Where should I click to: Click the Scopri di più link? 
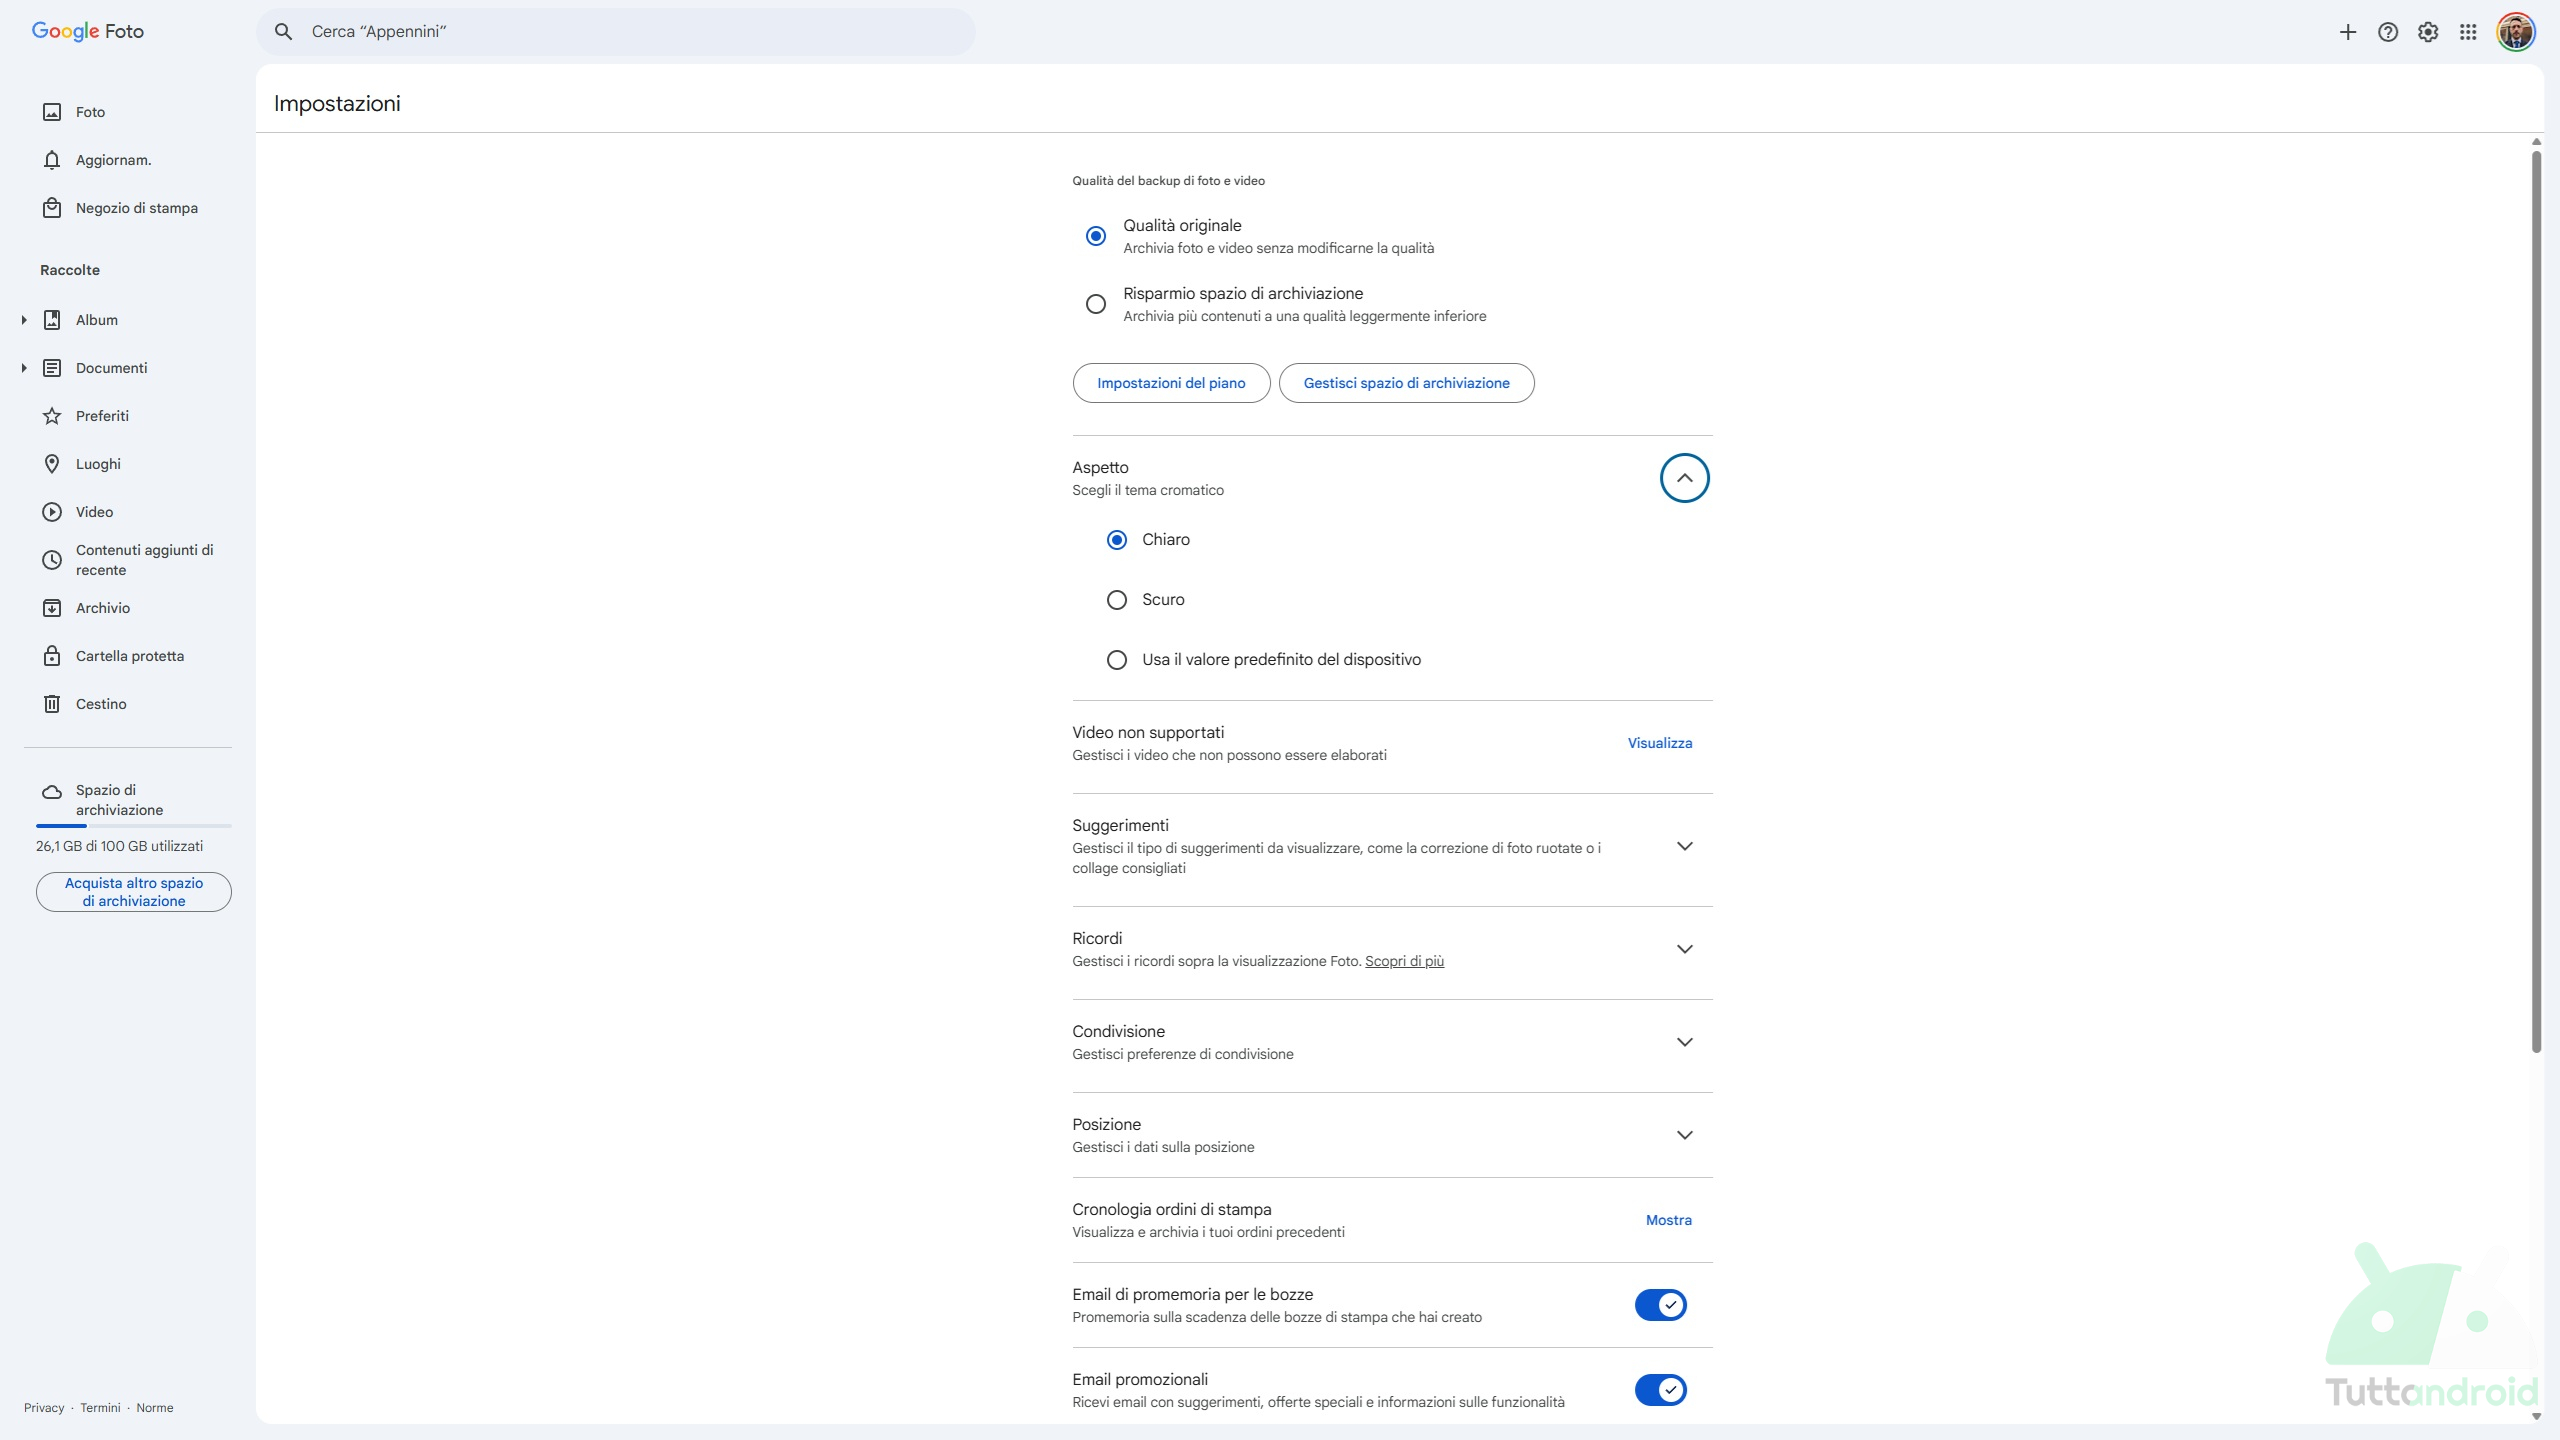(1403, 961)
